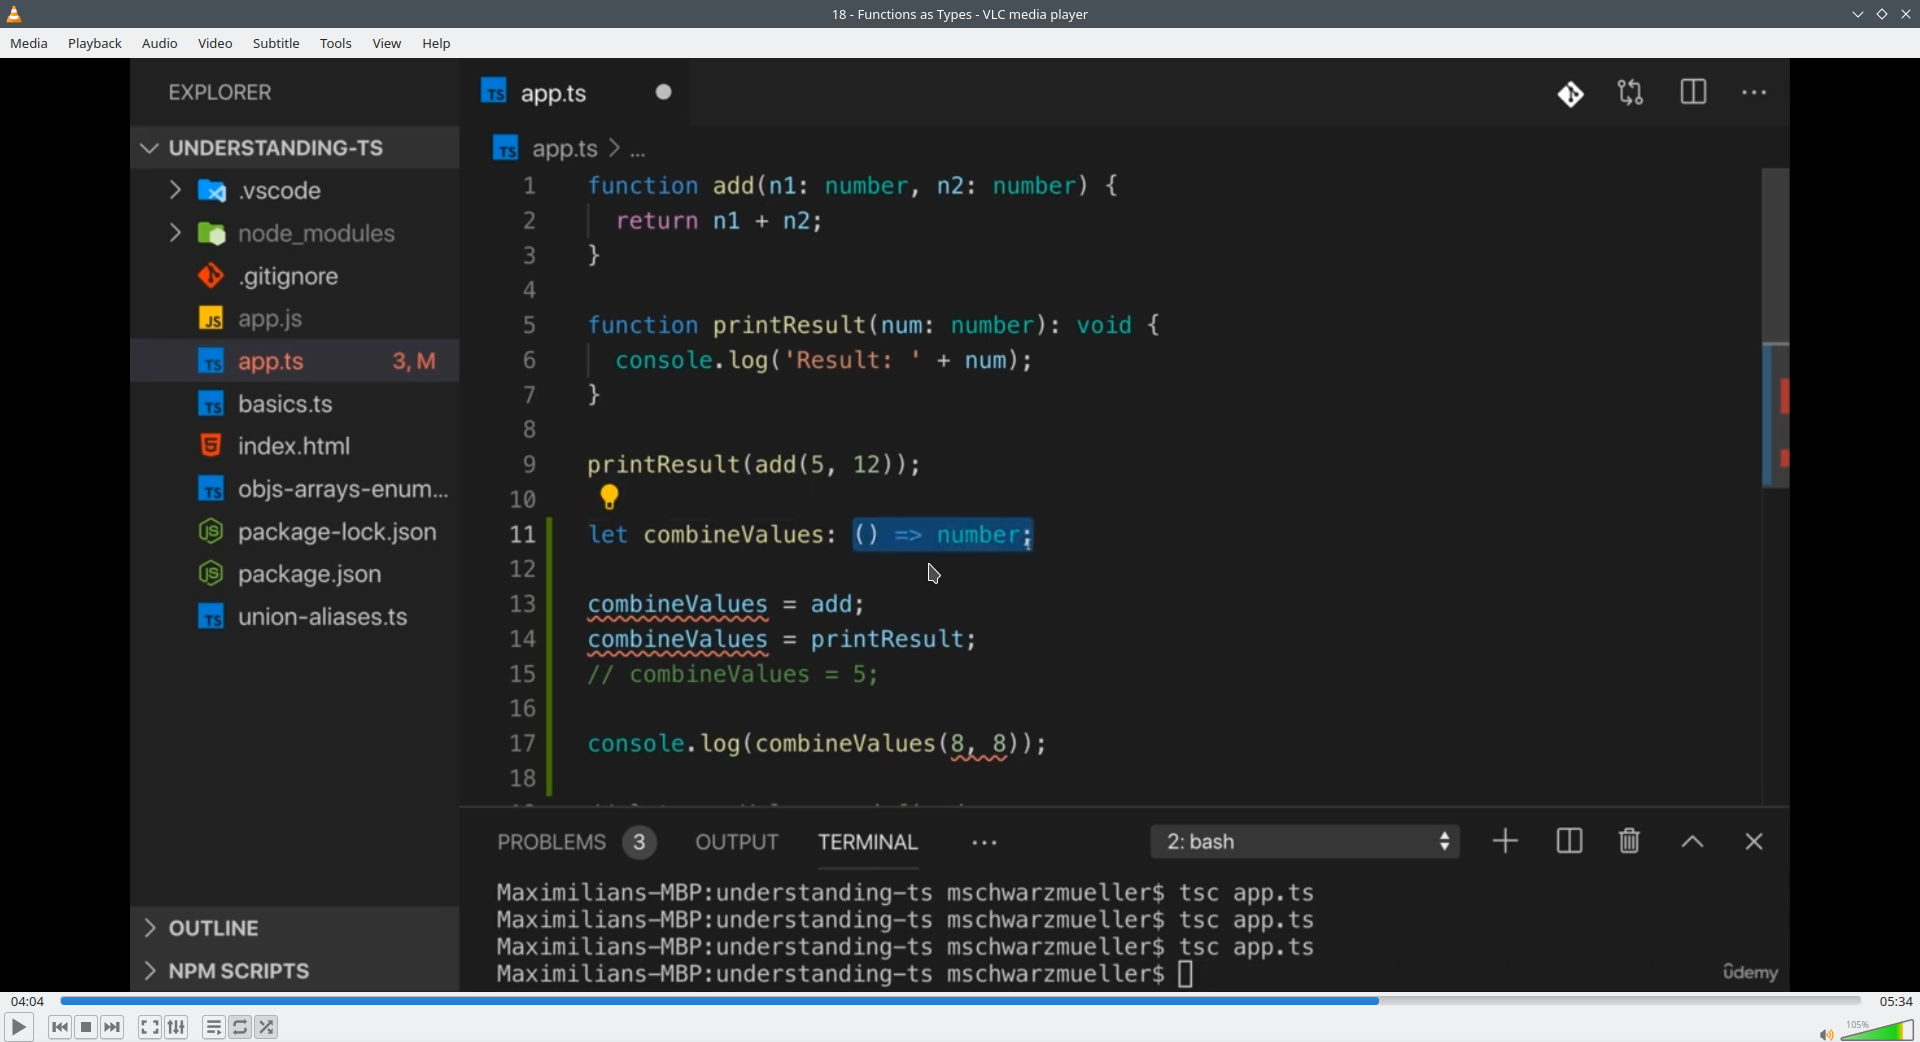Skip to next media track
The height and width of the screenshot is (1042, 1920).
113,1027
